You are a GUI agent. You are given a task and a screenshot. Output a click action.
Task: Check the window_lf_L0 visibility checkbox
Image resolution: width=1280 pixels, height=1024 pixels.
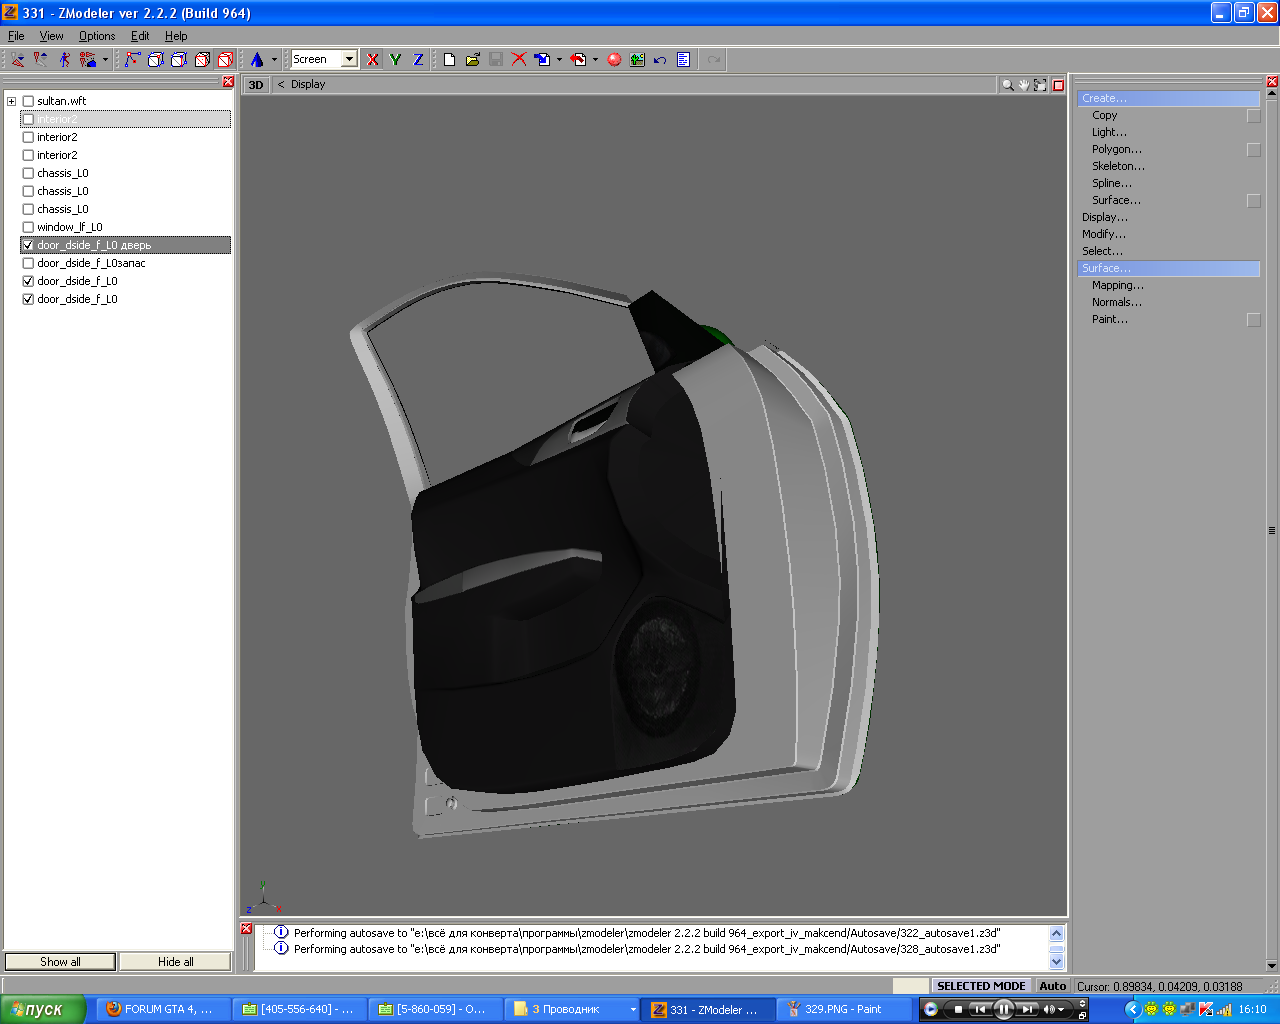click(28, 227)
